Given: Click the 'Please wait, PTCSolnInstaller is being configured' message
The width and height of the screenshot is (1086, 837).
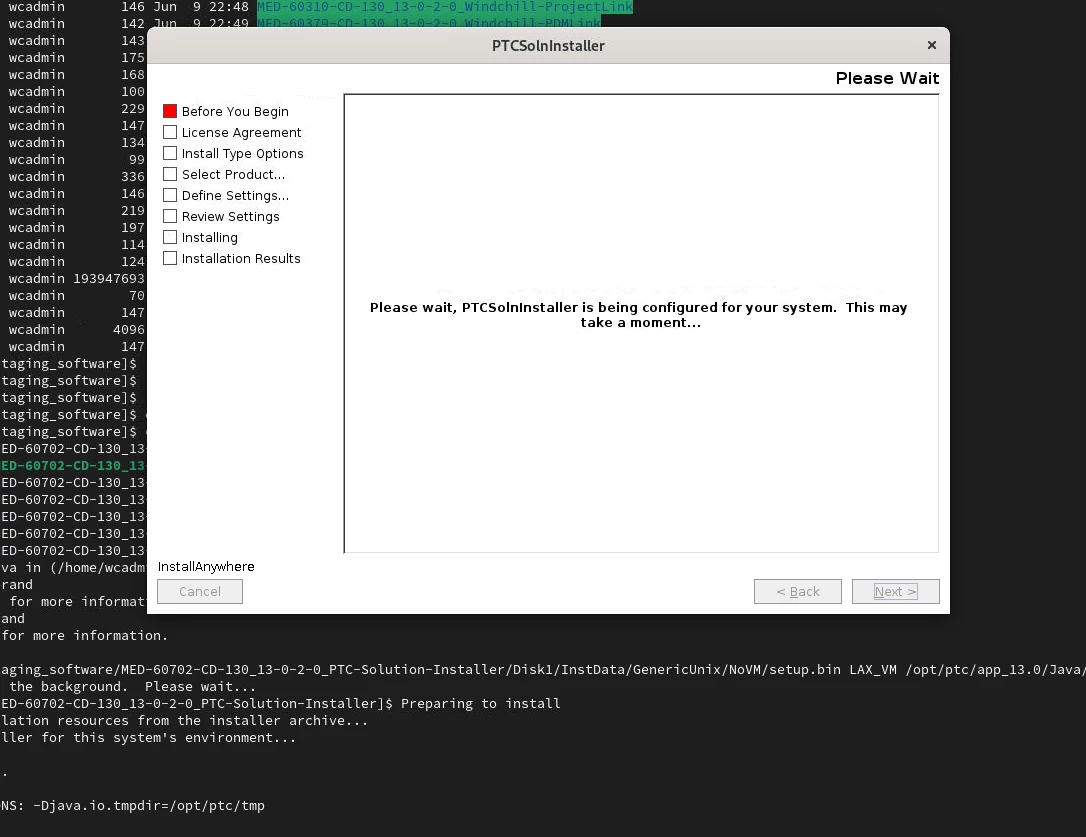Looking at the screenshot, I should click(638, 315).
